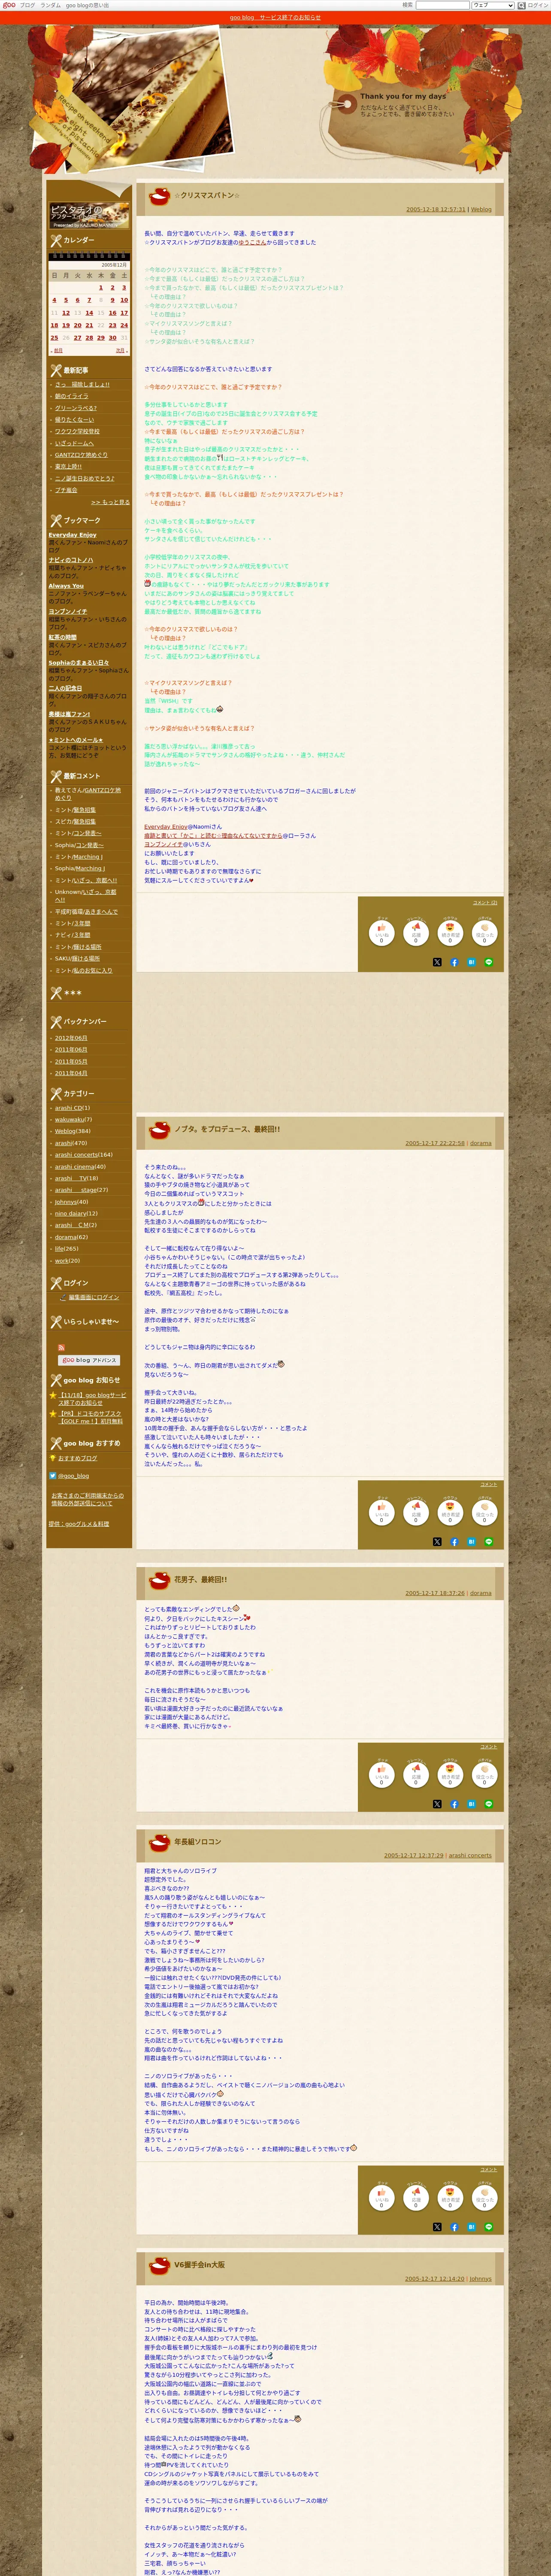Select December 18 in the calendar
The width and height of the screenshot is (551, 2576).
[x=54, y=325]
